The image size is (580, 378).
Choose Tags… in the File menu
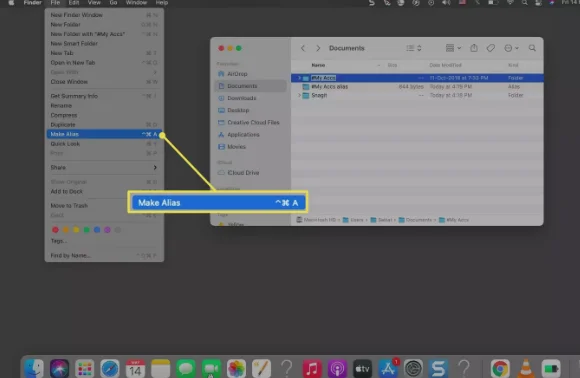(x=104, y=241)
